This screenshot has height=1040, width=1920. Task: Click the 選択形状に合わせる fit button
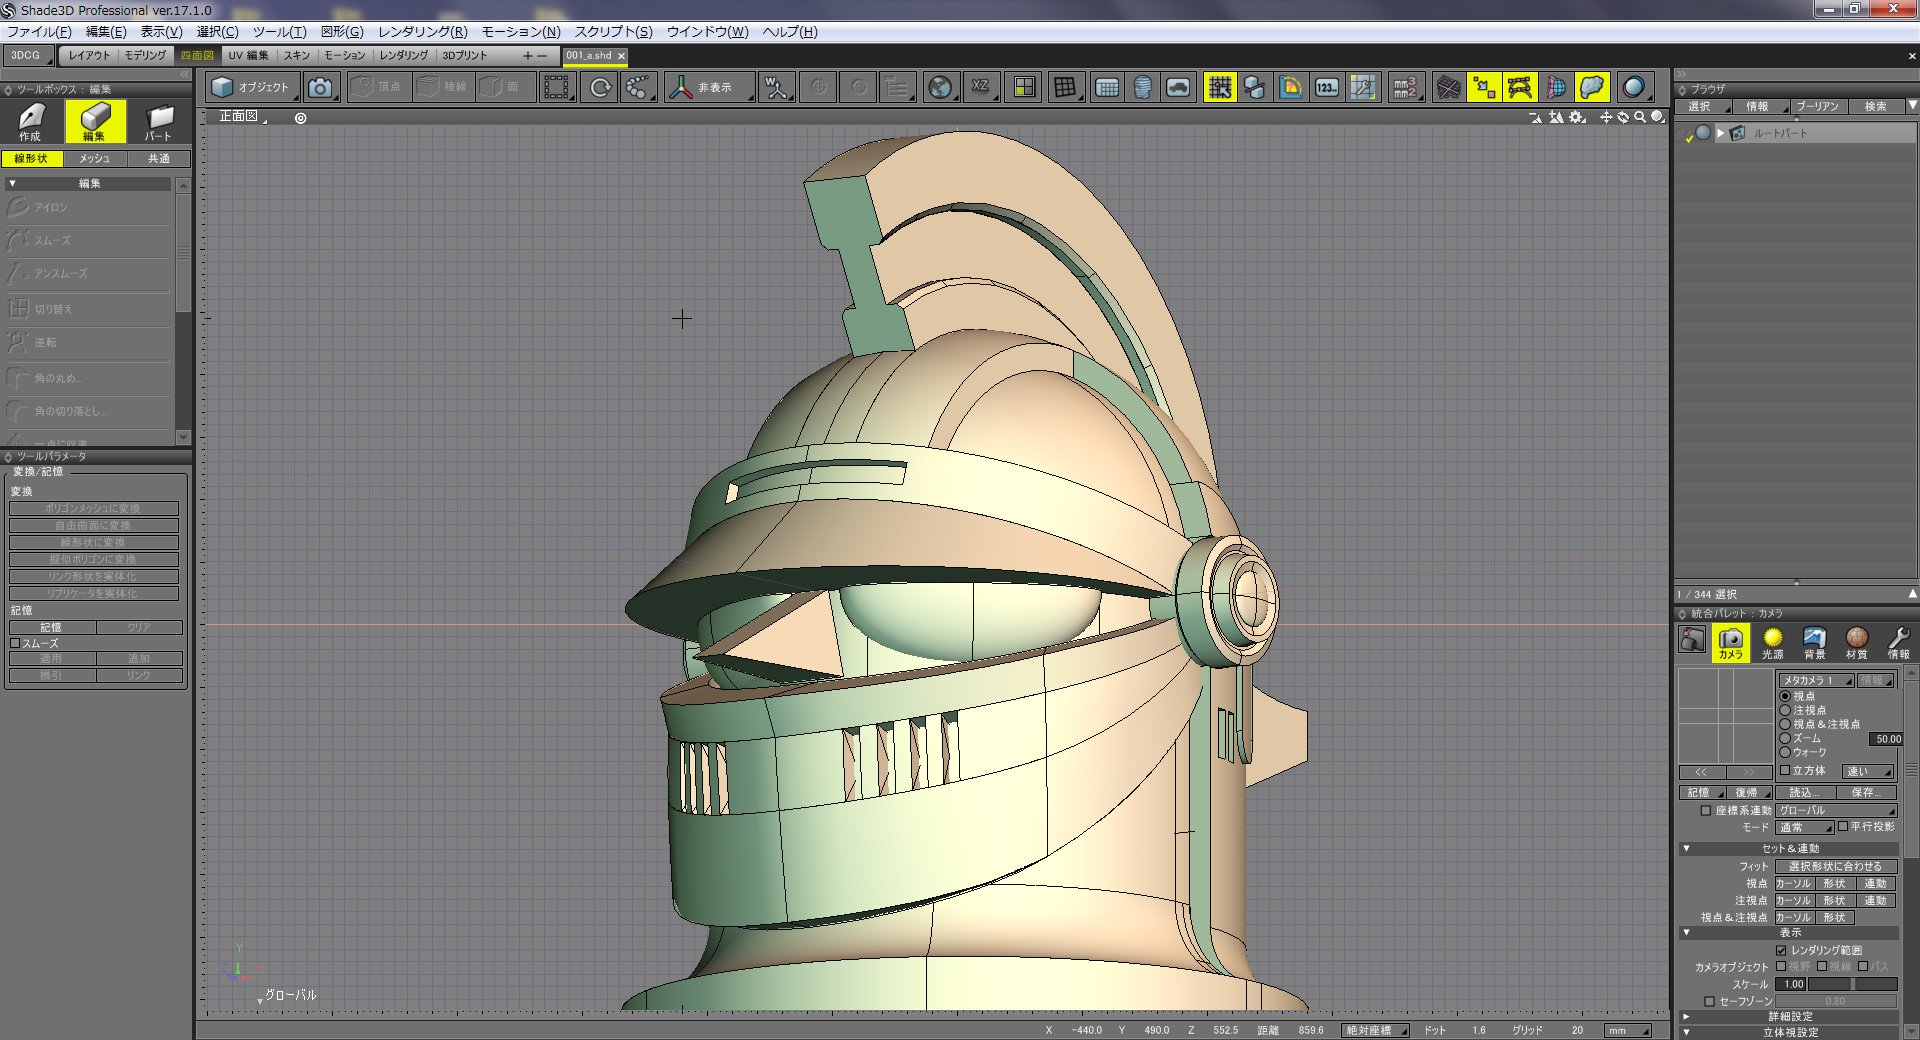click(x=1835, y=866)
